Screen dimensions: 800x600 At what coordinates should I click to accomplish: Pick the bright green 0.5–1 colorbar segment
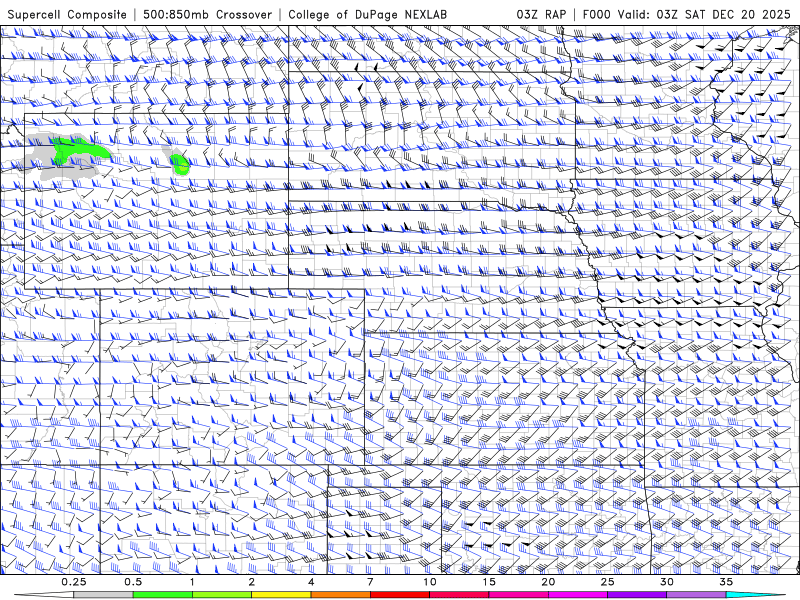[163, 595]
